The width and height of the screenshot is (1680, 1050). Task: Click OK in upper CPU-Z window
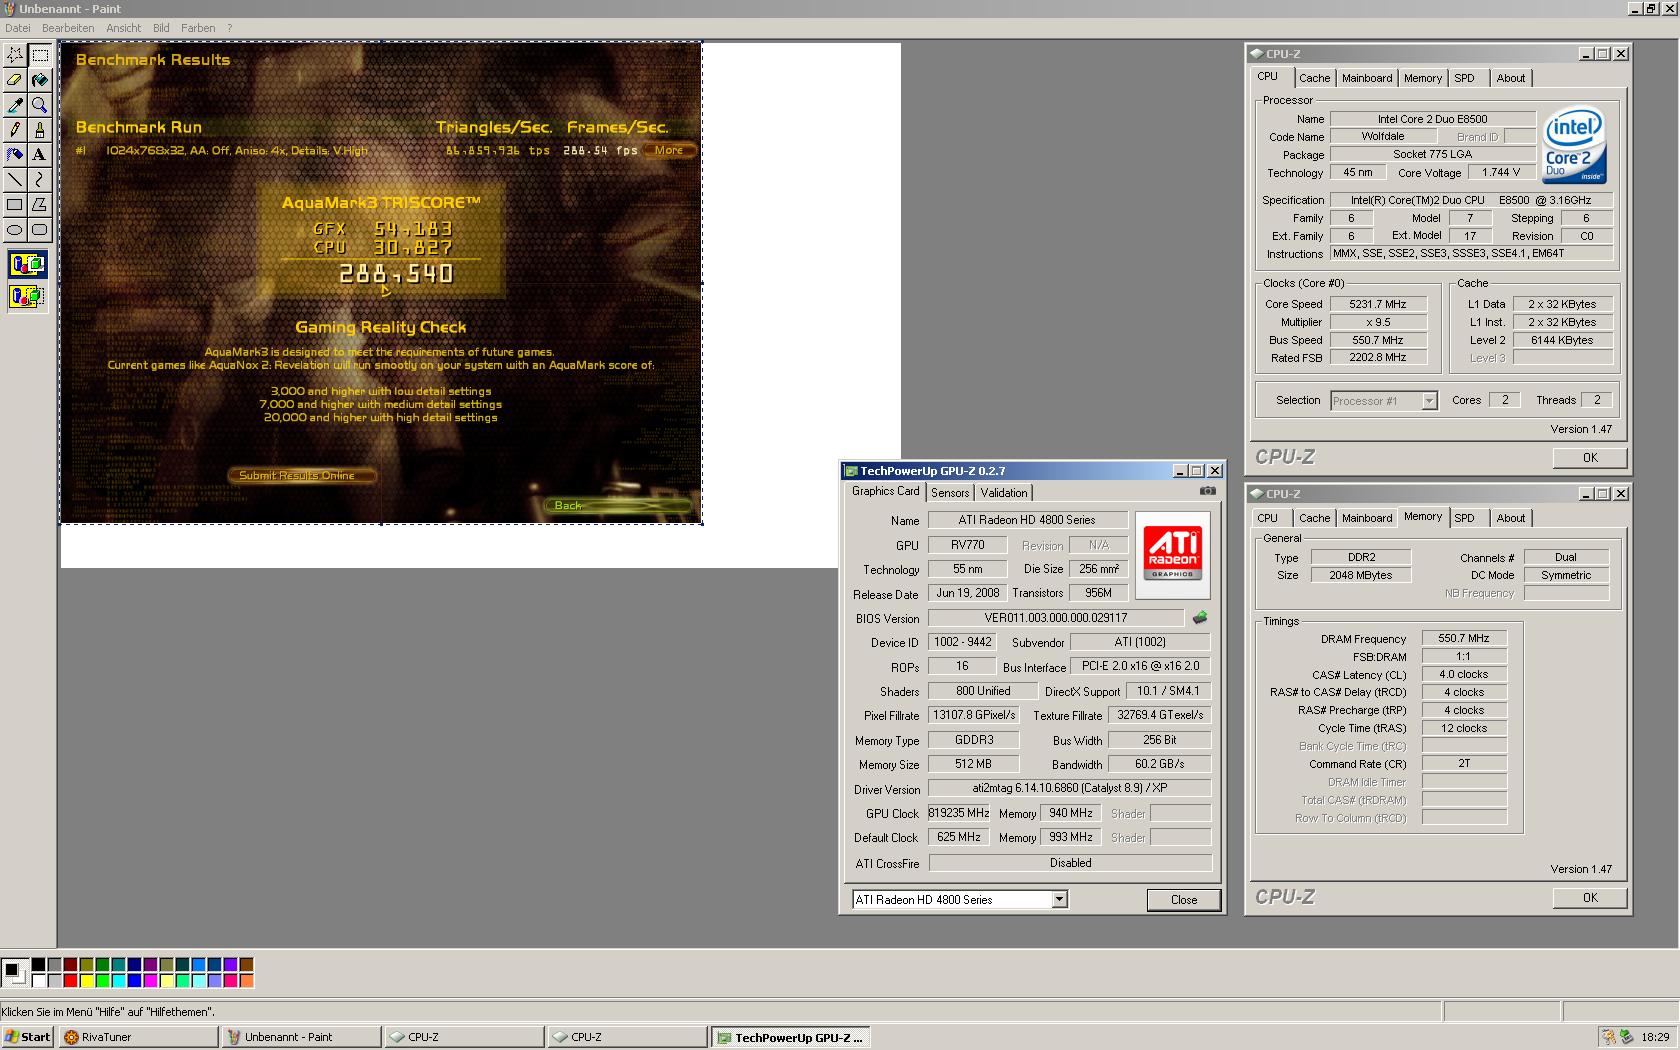pos(1590,458)
